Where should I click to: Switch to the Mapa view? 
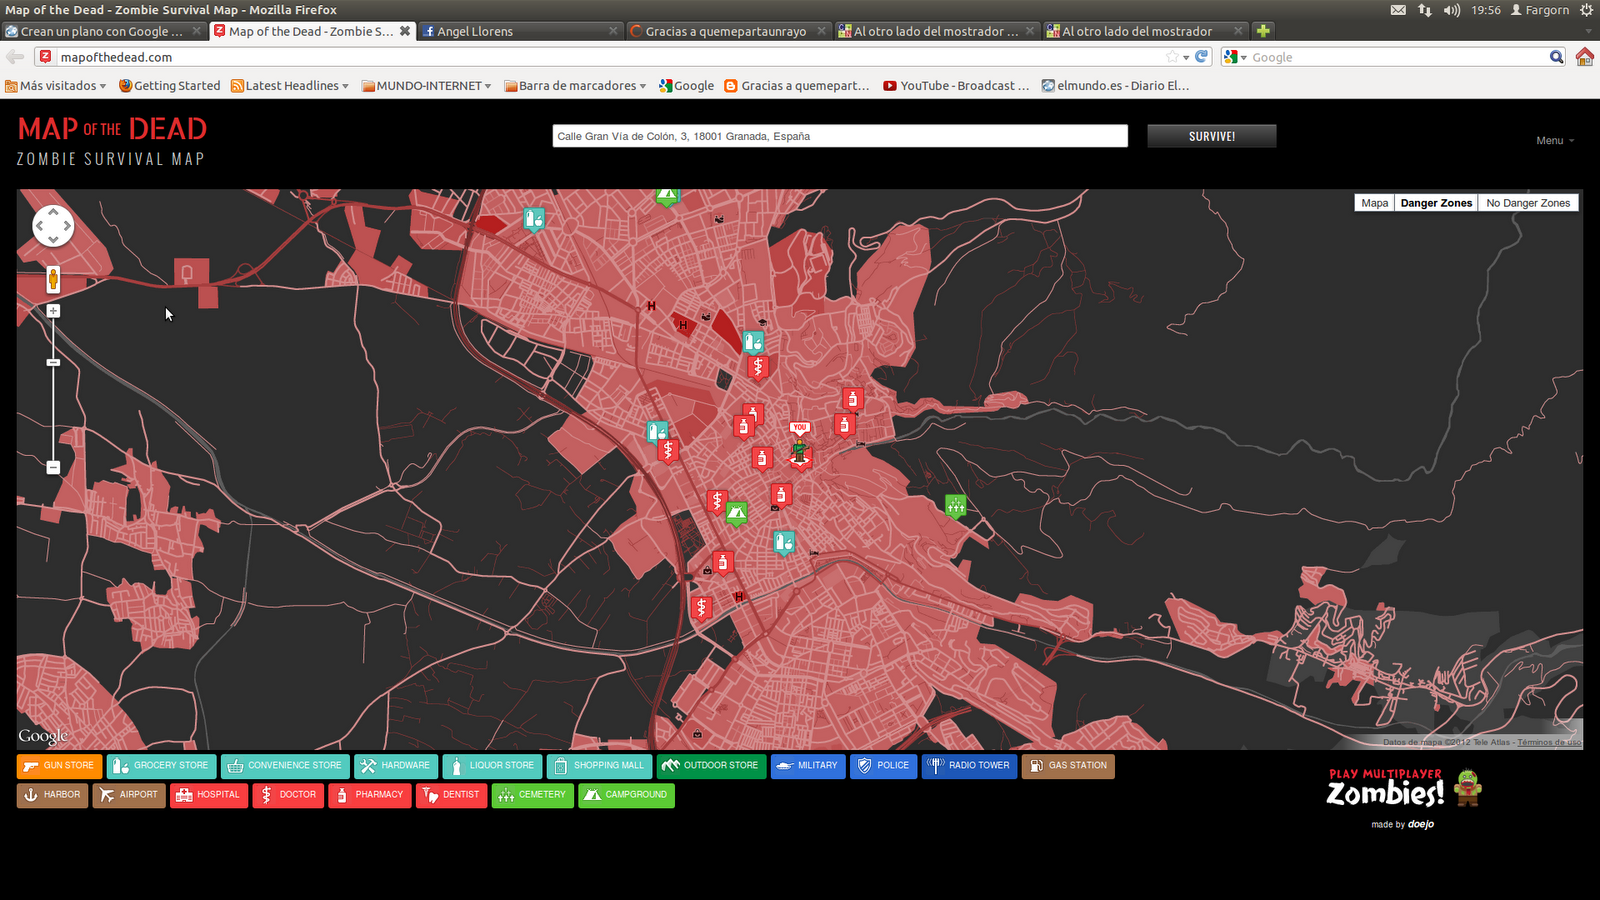1374,202
